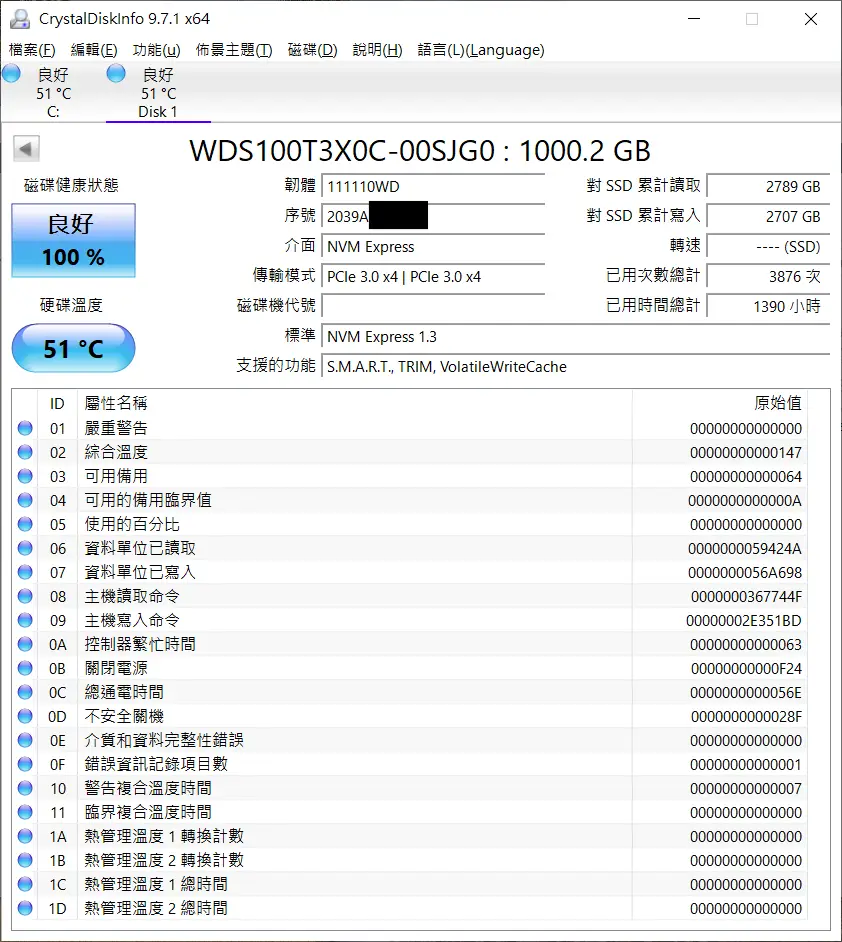Click the power on hours 1390 小時
The width and height of the screenshot is (842, 942).
point(768,306)
